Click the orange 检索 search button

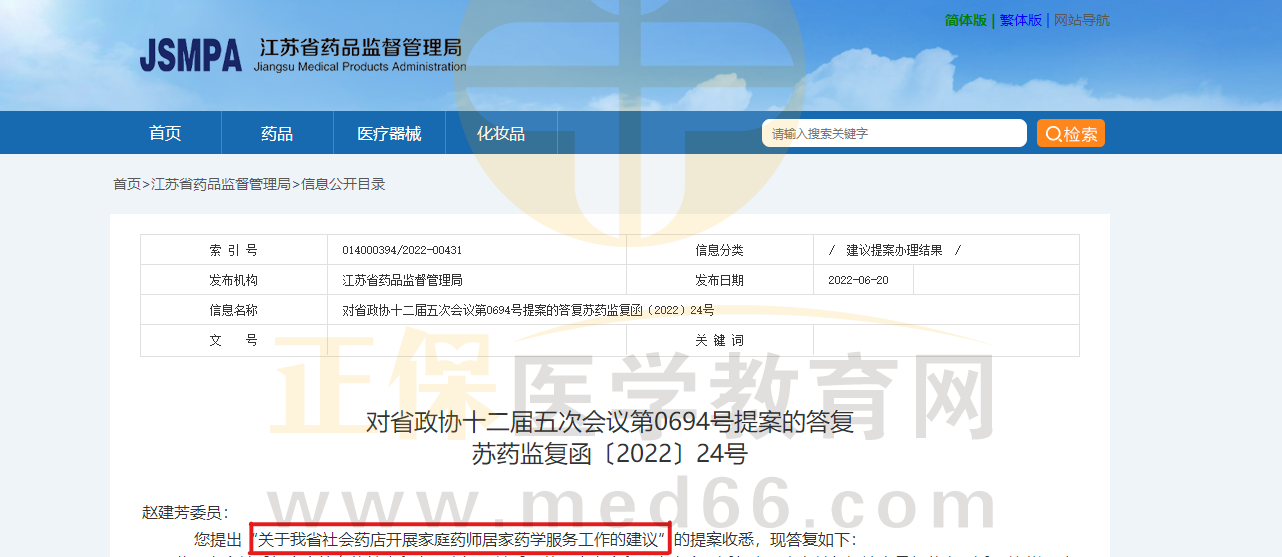coord(1070,134)
